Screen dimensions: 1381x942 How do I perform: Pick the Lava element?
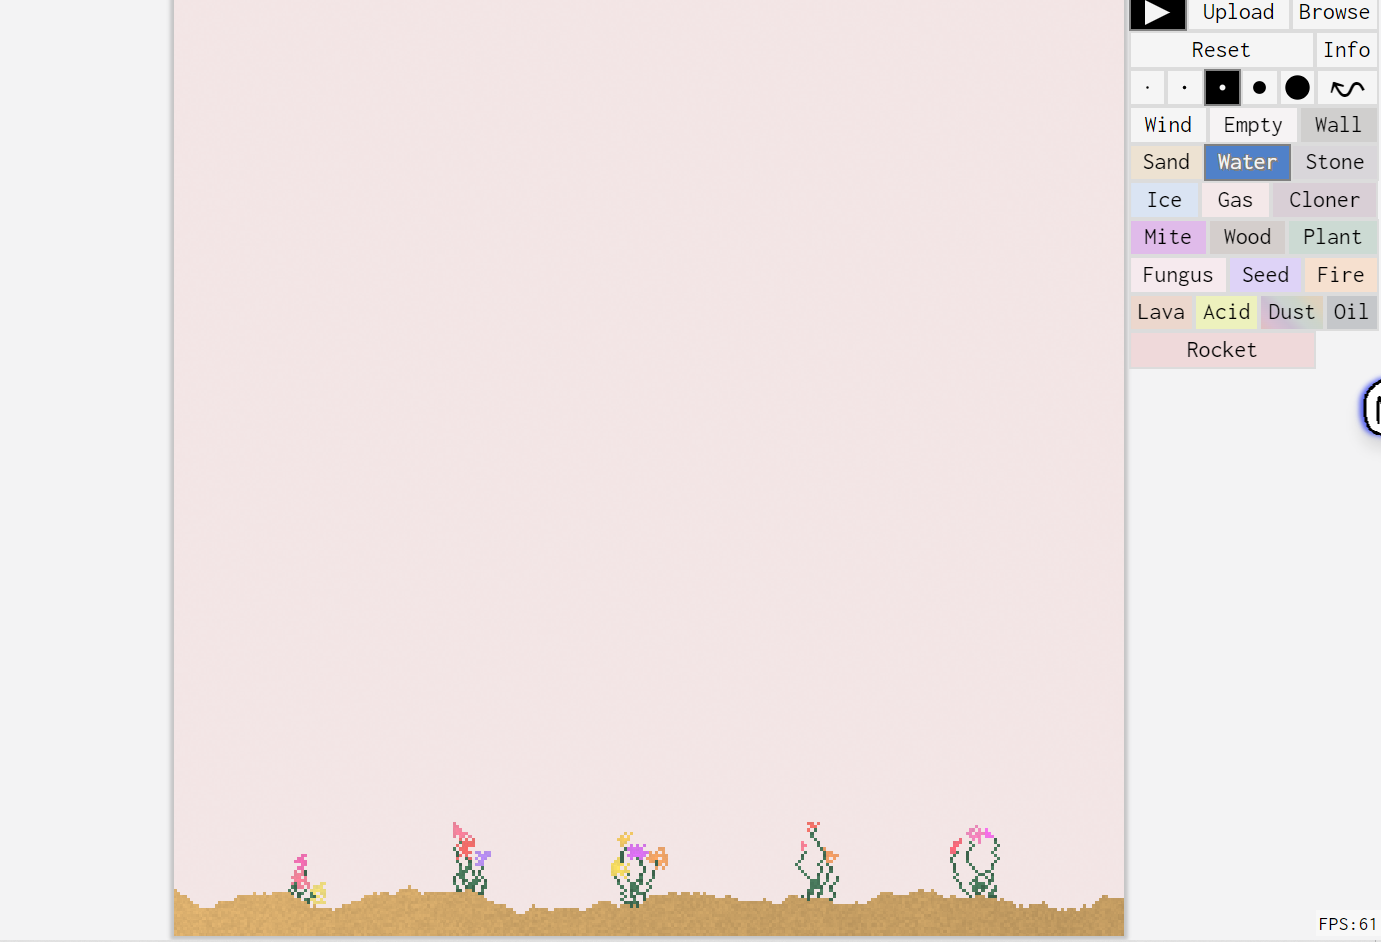(1161, 312)
